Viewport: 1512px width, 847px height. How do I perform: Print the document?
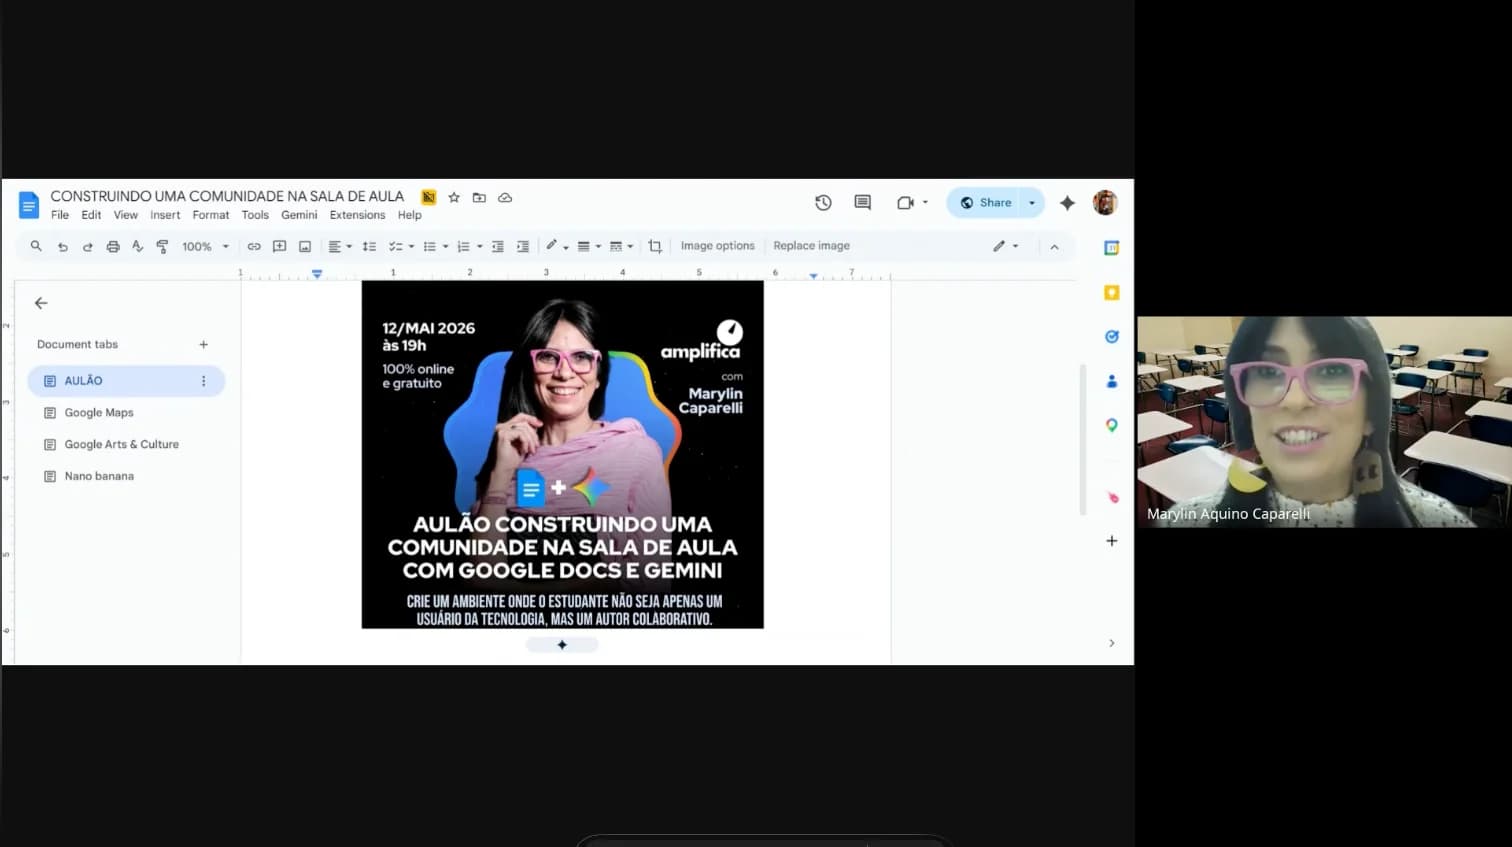click(112, 246)
